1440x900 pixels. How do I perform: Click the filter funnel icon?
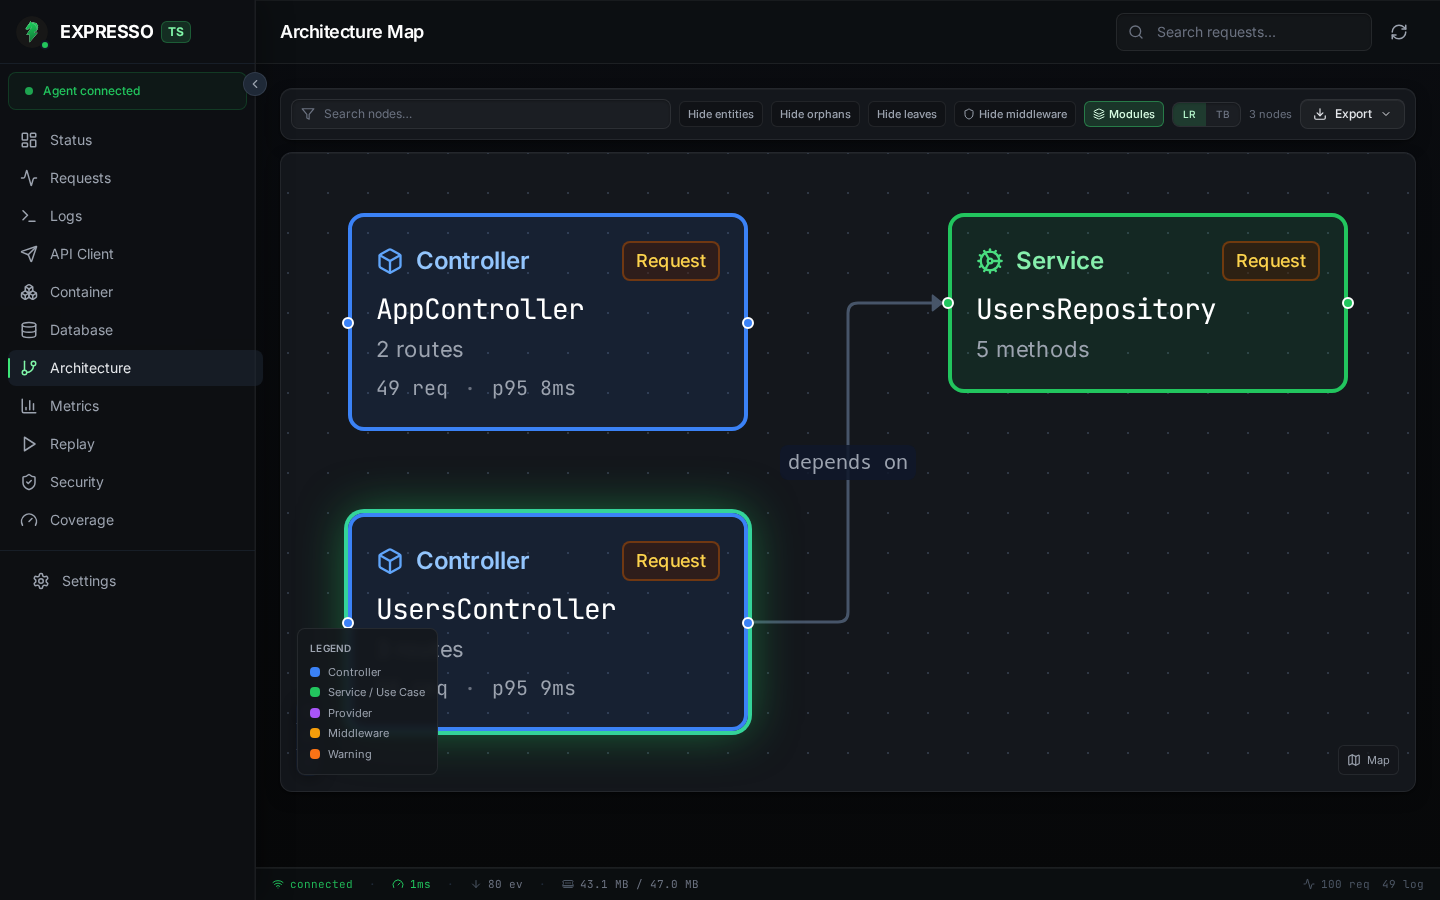click(x=308, y=114)
